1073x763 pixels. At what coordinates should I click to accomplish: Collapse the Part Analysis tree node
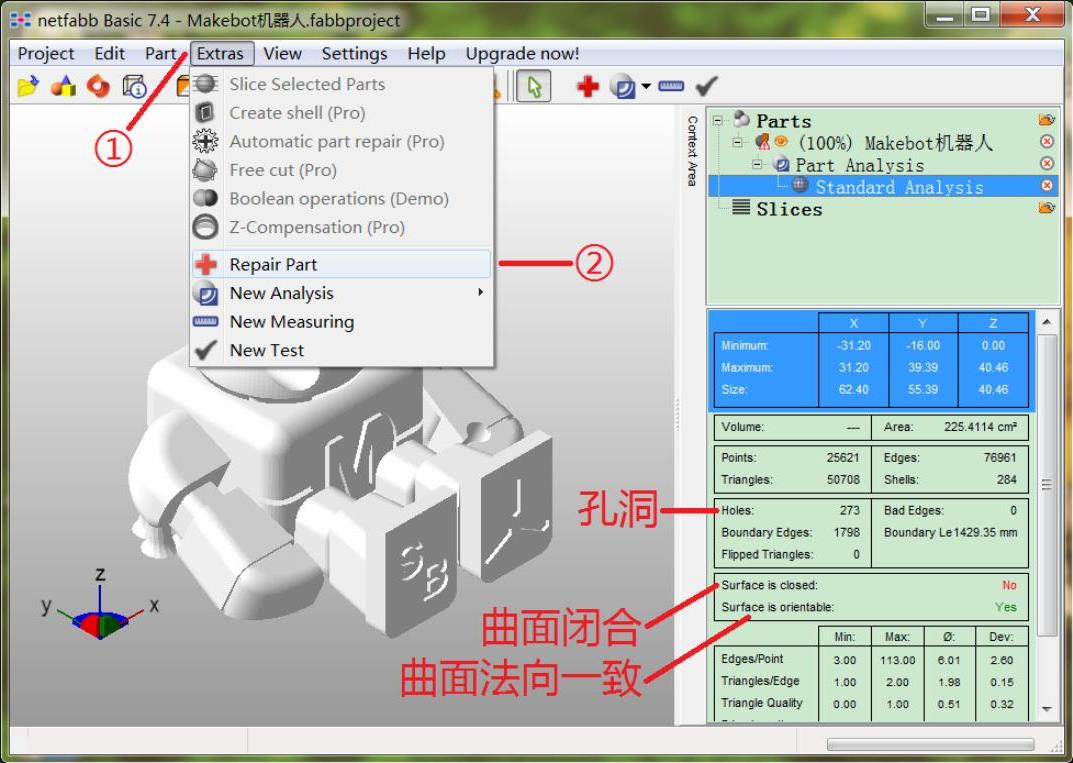coord(757,164)
